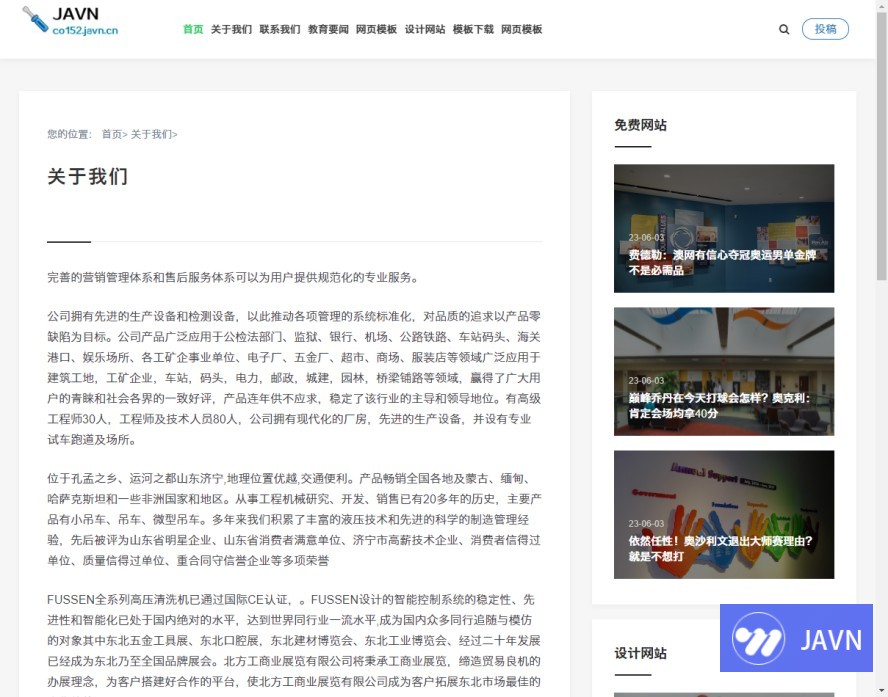This screenshot has width=888, height=697.
Task: Click paragraph starting 完善的营销管理体系
Action: pos(233,277)
